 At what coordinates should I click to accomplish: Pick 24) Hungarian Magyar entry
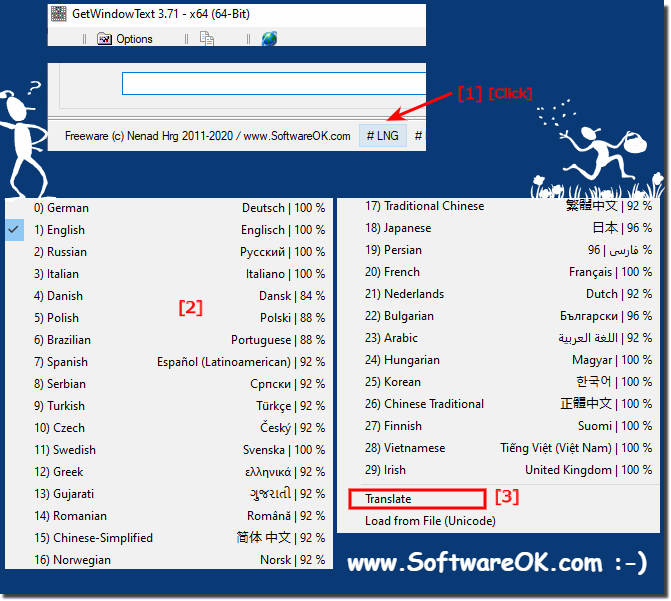(x=499, y=360)
